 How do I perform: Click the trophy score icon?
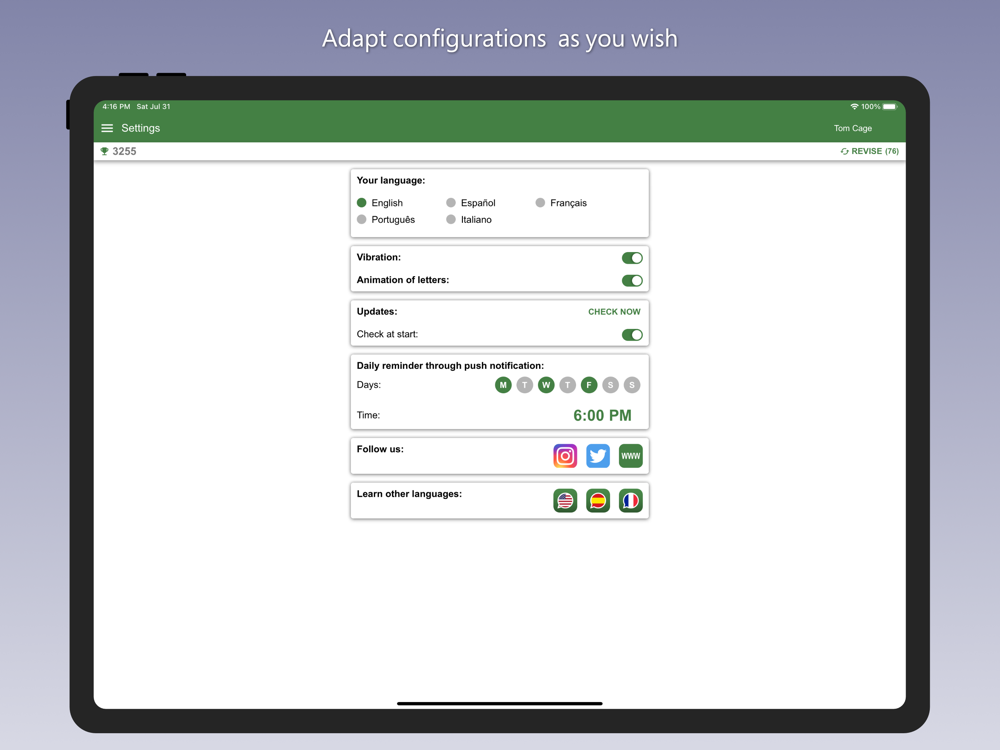(x=105, y=151)
